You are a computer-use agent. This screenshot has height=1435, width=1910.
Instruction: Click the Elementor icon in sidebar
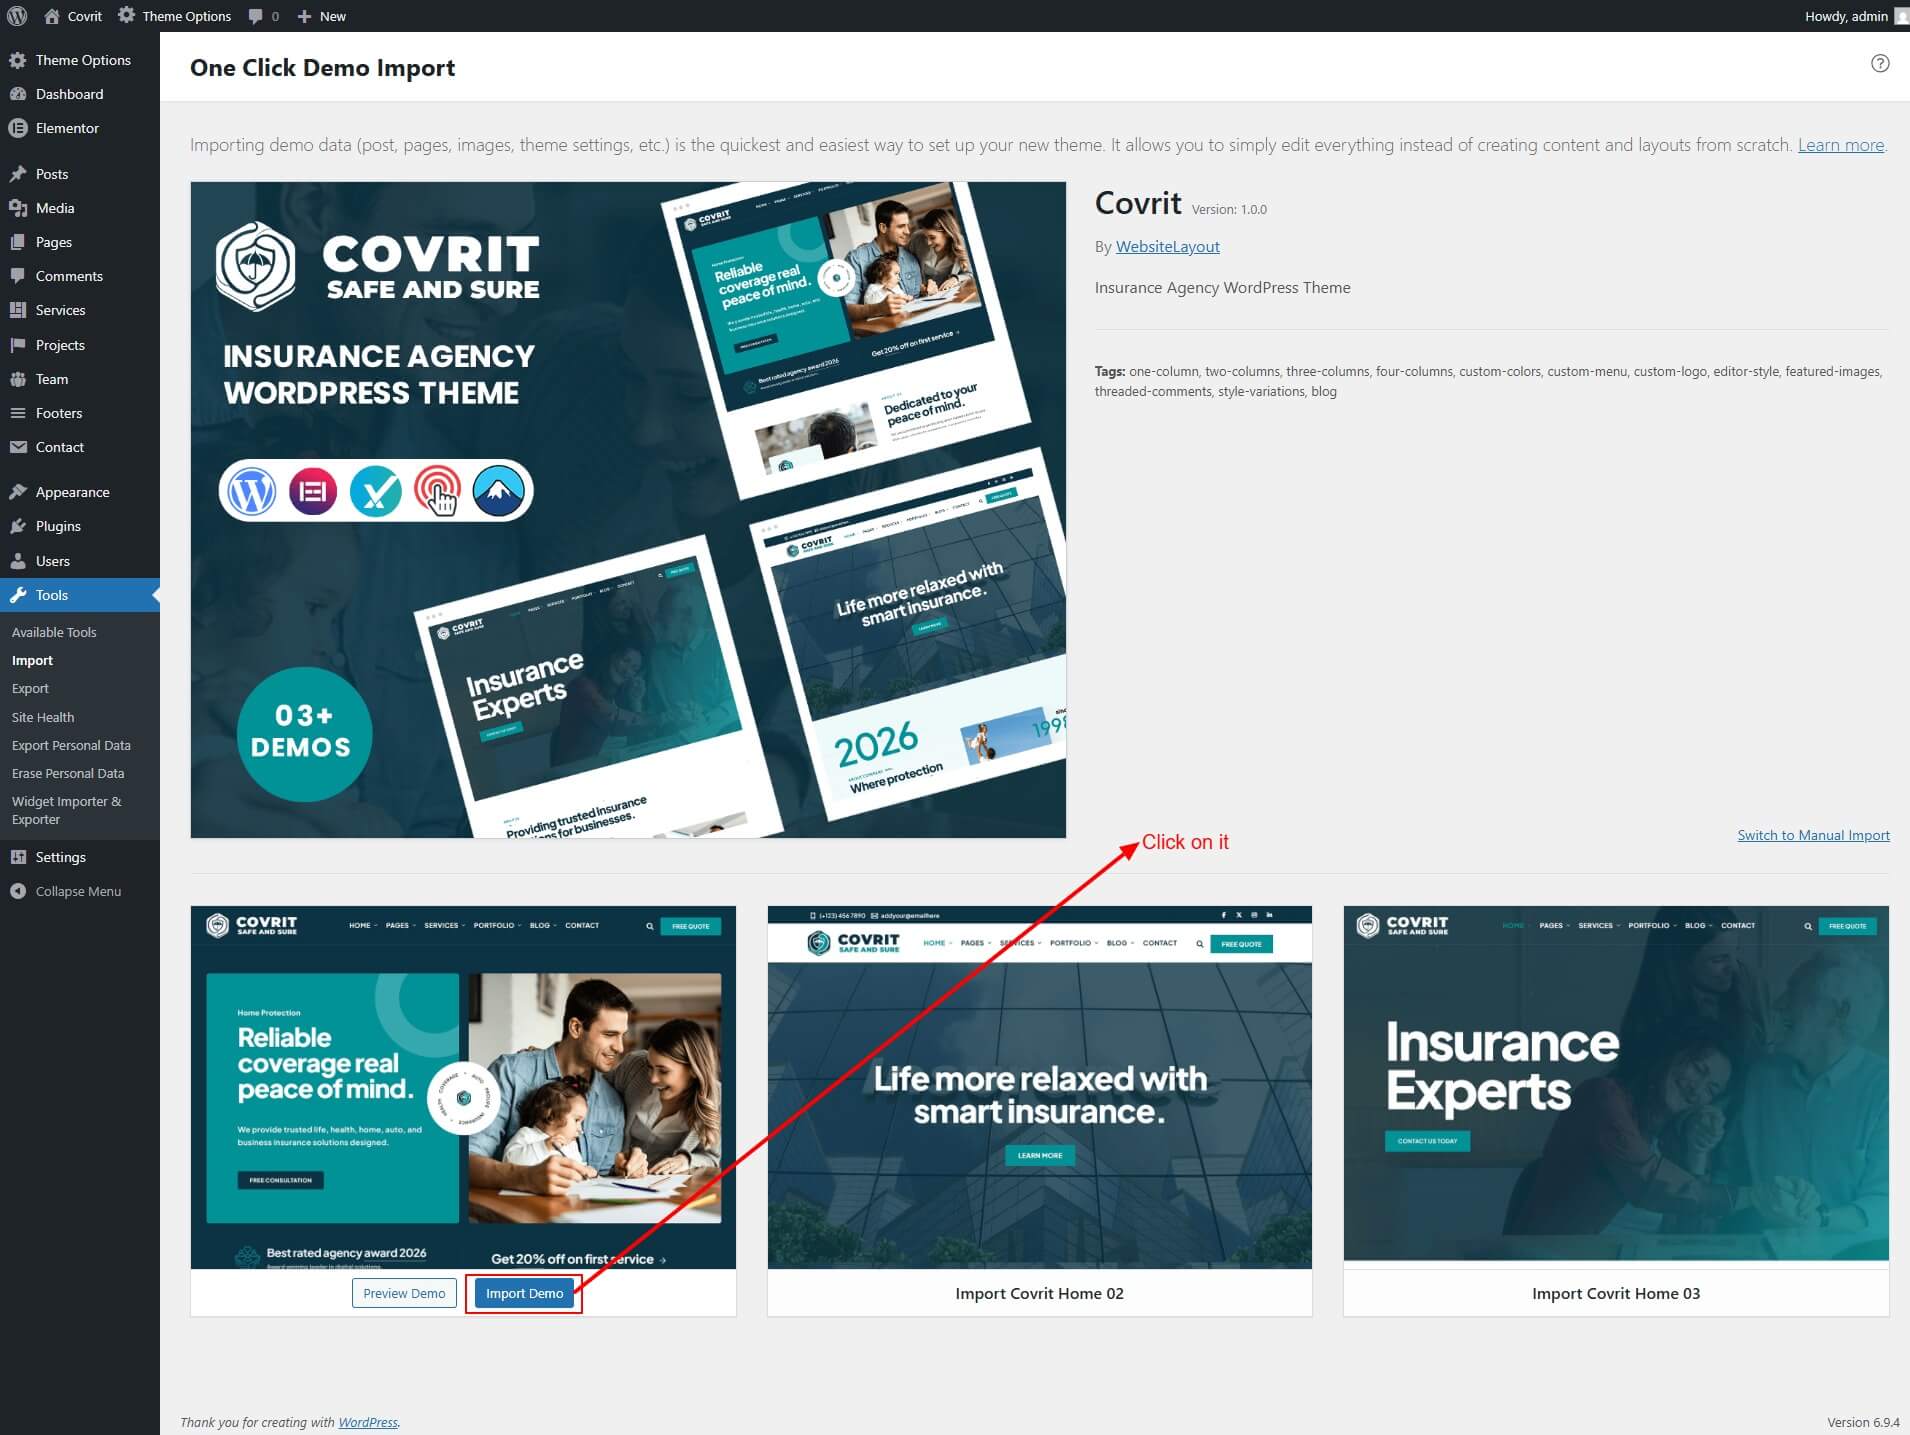[x=17, y=128]
